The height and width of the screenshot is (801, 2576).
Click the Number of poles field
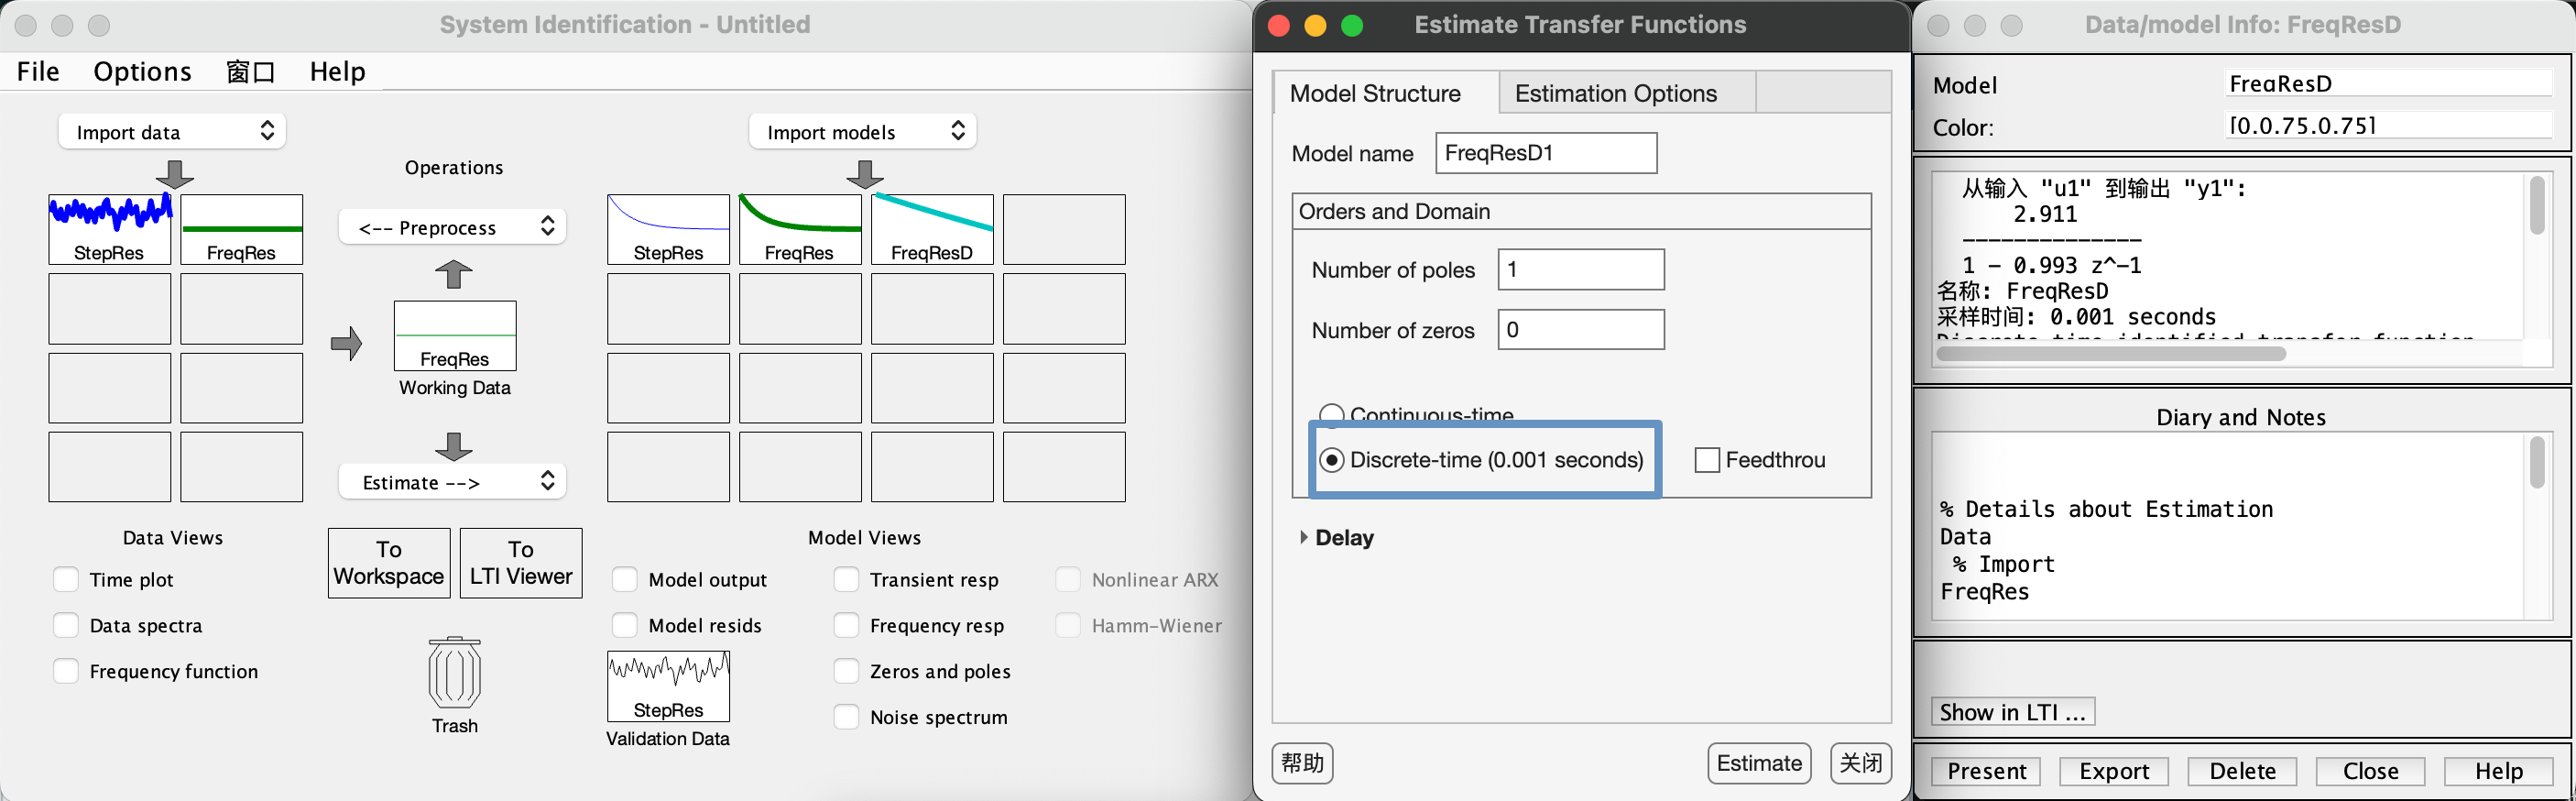[x=1581, y=270]
